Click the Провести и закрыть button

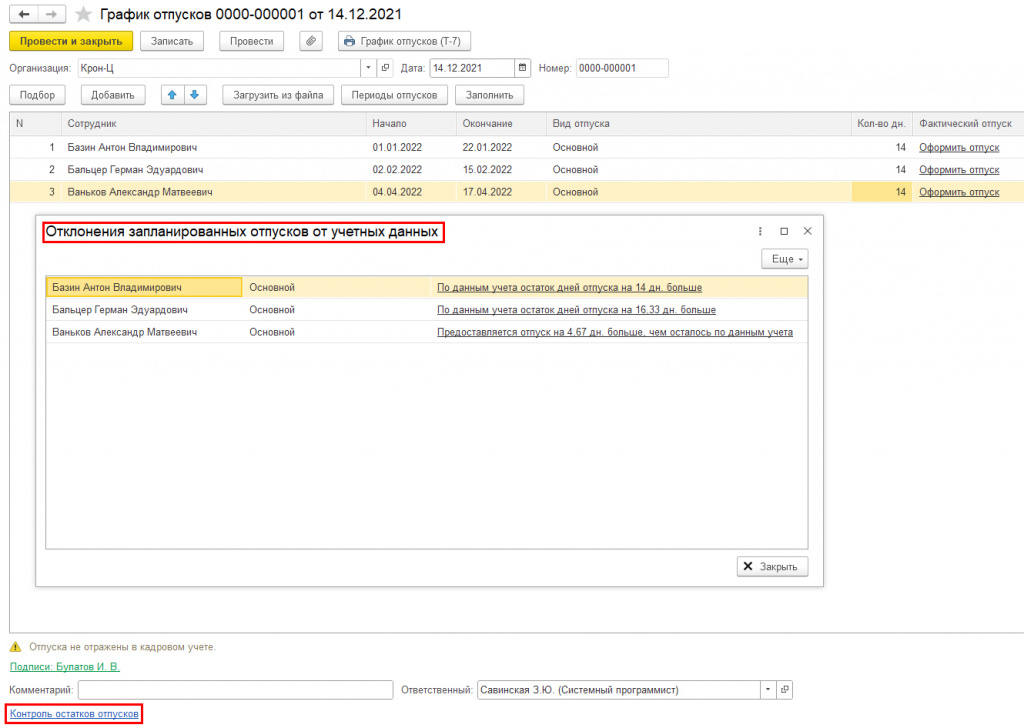(x=71, y=41)
